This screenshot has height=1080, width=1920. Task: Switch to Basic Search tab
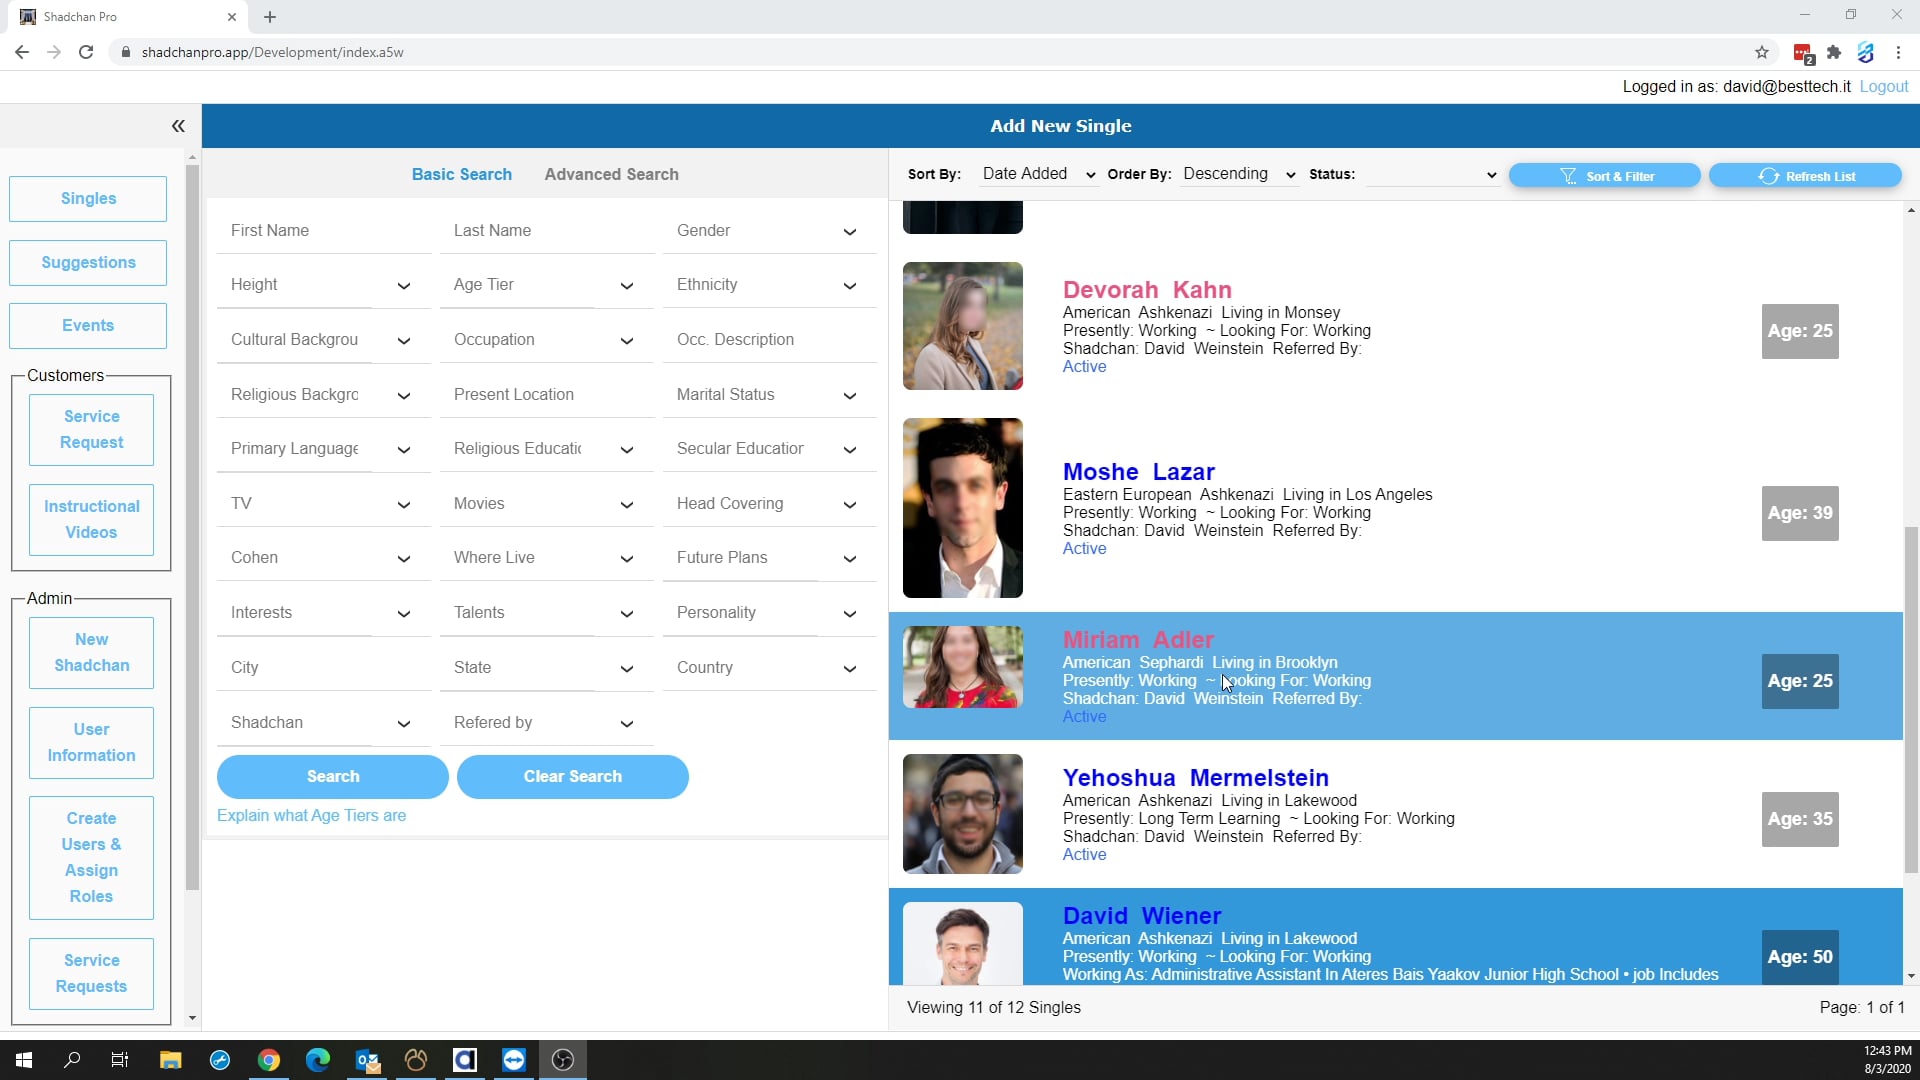tap(462, 174)
